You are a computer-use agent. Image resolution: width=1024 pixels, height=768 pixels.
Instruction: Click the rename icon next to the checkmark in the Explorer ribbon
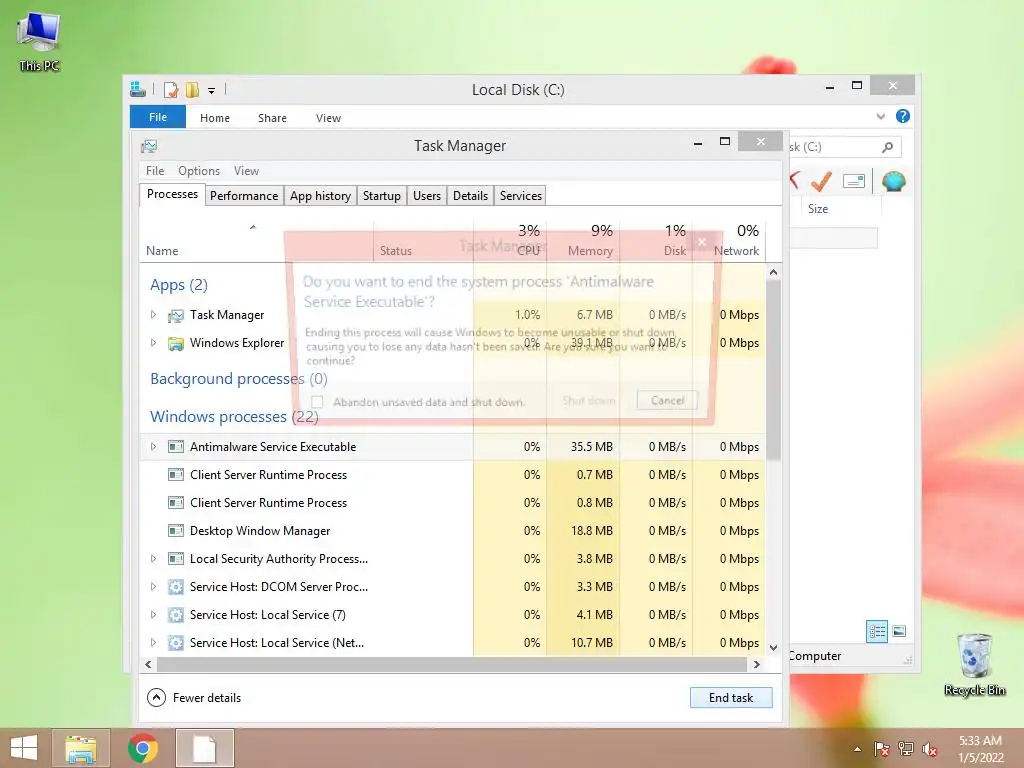coord(854,181)
